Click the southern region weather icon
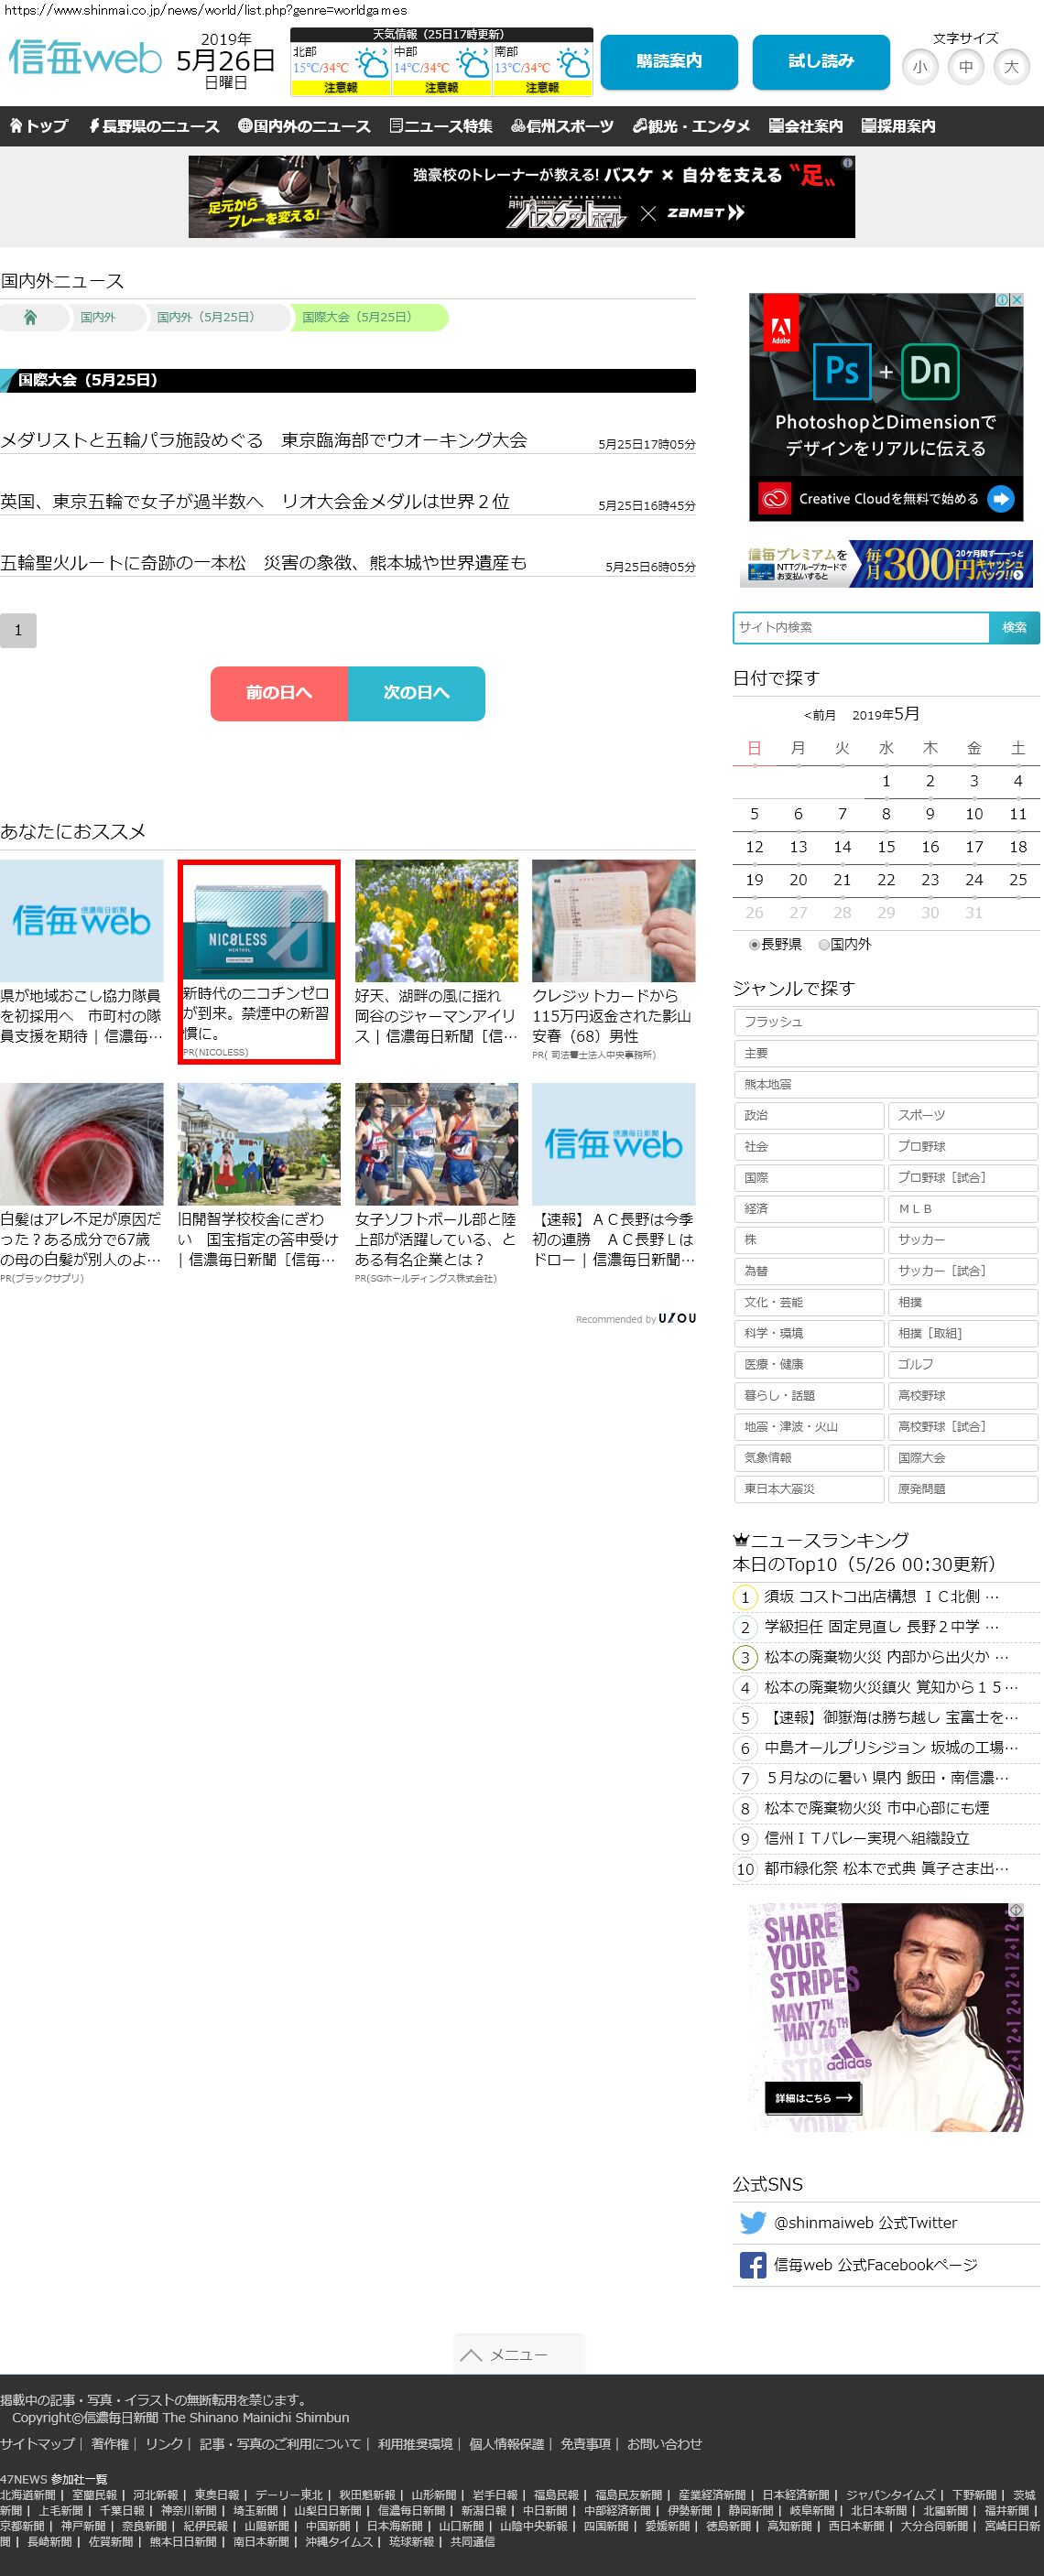The height and width of the screenshot is (2576, 1044). (x=574, y=66)
